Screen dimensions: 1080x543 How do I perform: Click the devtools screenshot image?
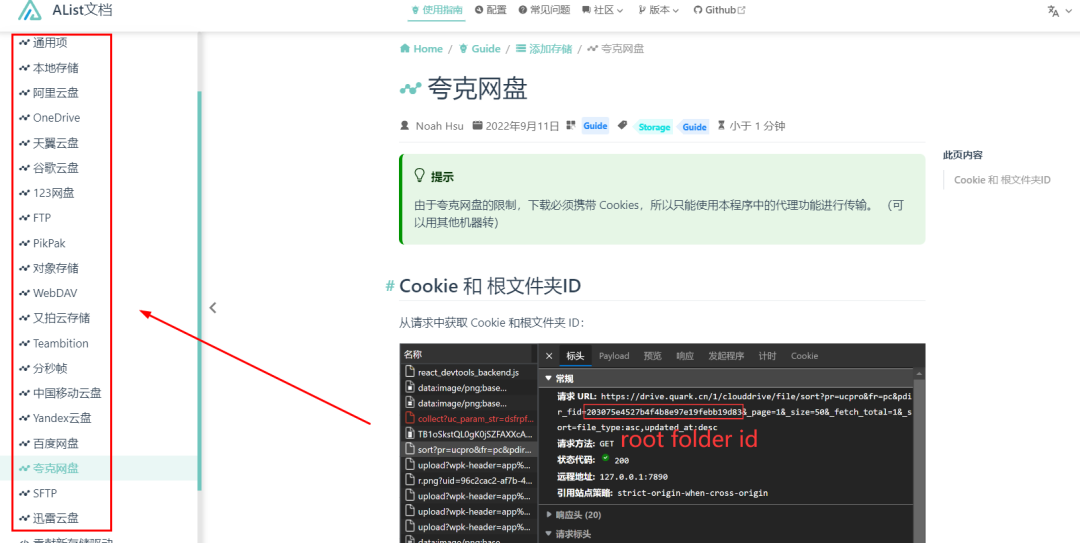(661, 442)
